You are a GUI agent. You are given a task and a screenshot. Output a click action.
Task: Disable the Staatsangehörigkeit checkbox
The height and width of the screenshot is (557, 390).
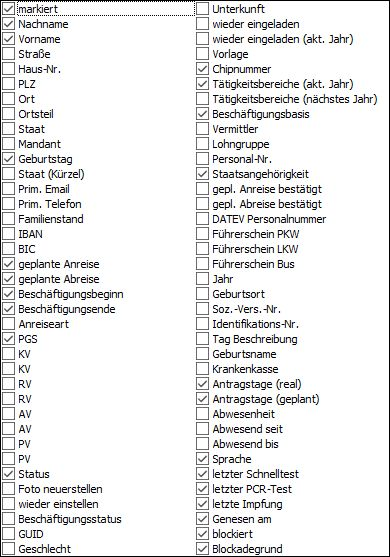202,174
